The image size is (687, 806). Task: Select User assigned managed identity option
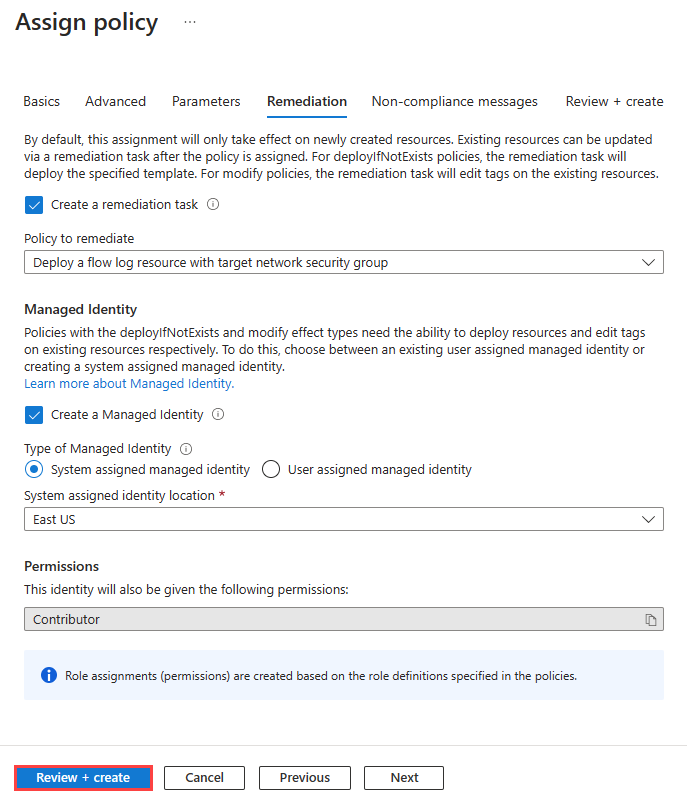[271, 469]
